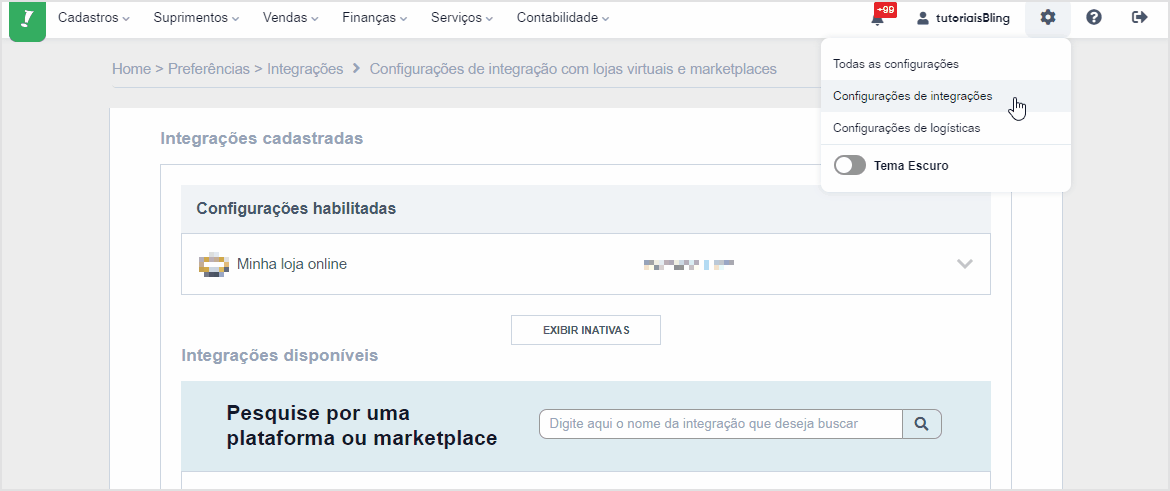
Task: Open the help question mark icon
Action: click(x=1094, y=18)
